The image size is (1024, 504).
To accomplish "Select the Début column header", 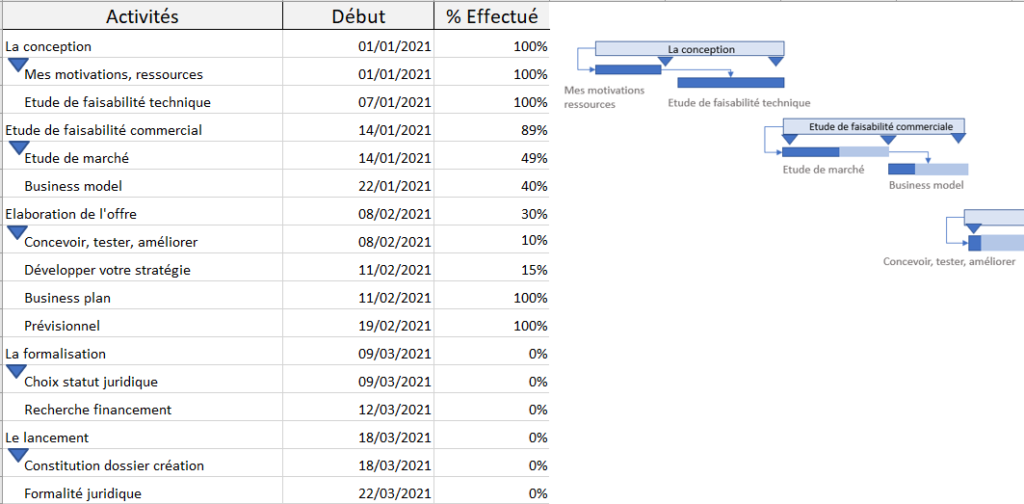I will 358,16.
